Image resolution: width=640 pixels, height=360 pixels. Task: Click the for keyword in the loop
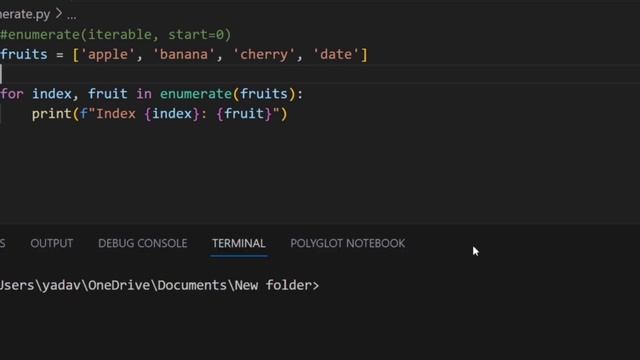point(12,94)
